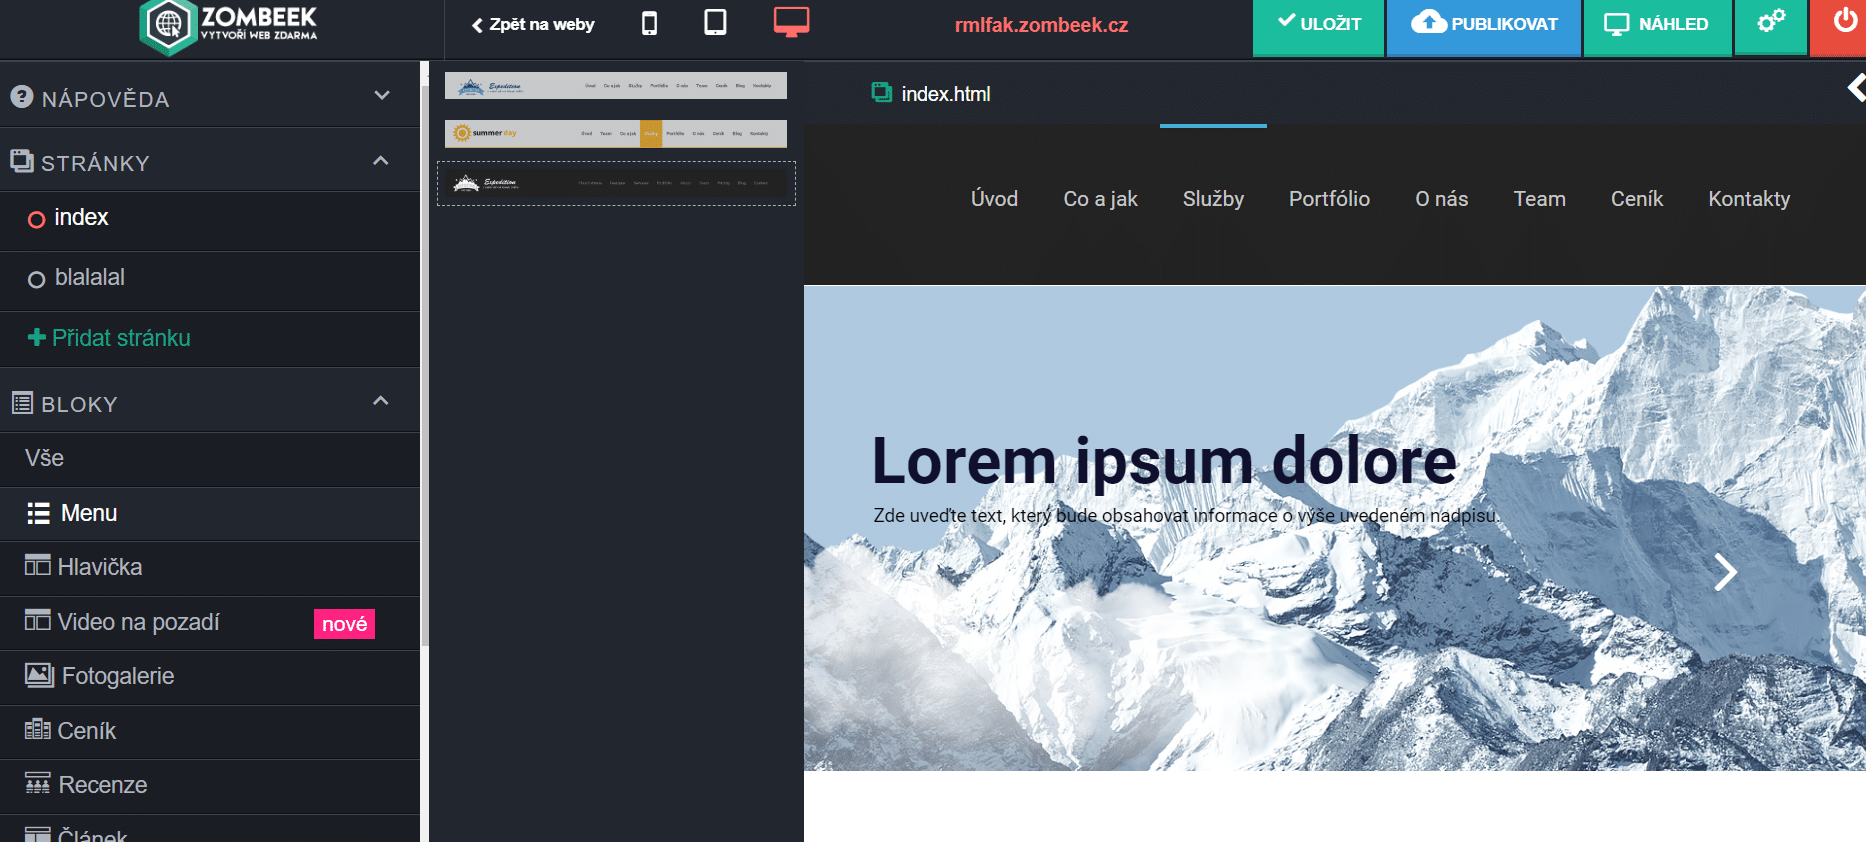
Task: Publish the site with PUBLIKOVAT
Action: click(x=1484, y=27)
